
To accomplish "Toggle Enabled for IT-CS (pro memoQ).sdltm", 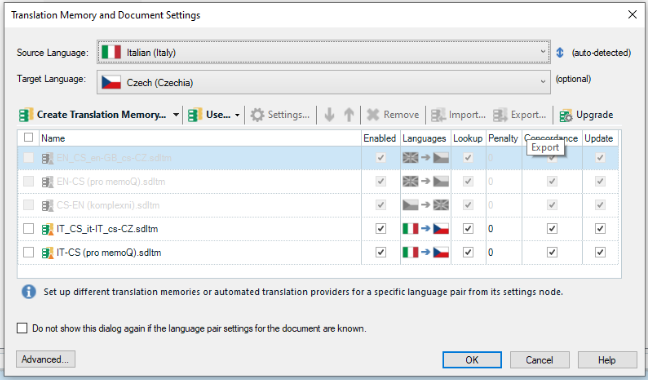I will (x=381, y=252).
